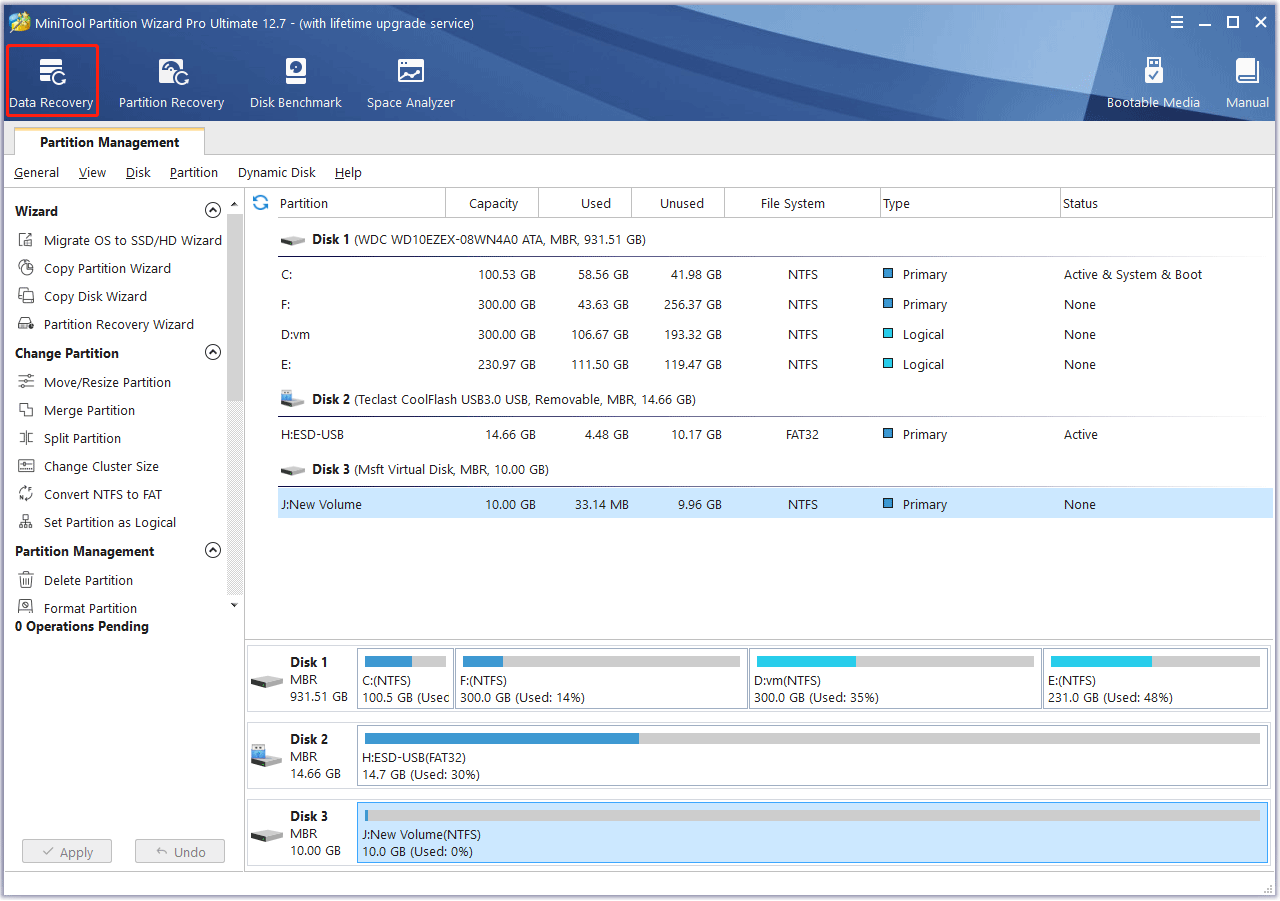Select Set Partition as Logical
This screenshot has width=1280, height=901.
pos(96,522)
